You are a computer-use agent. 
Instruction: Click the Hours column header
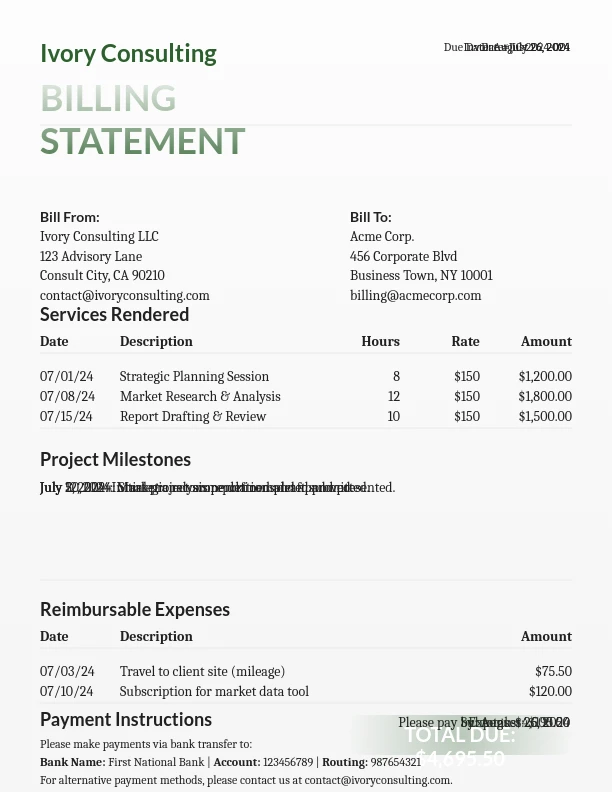click(x=380, y=341)
